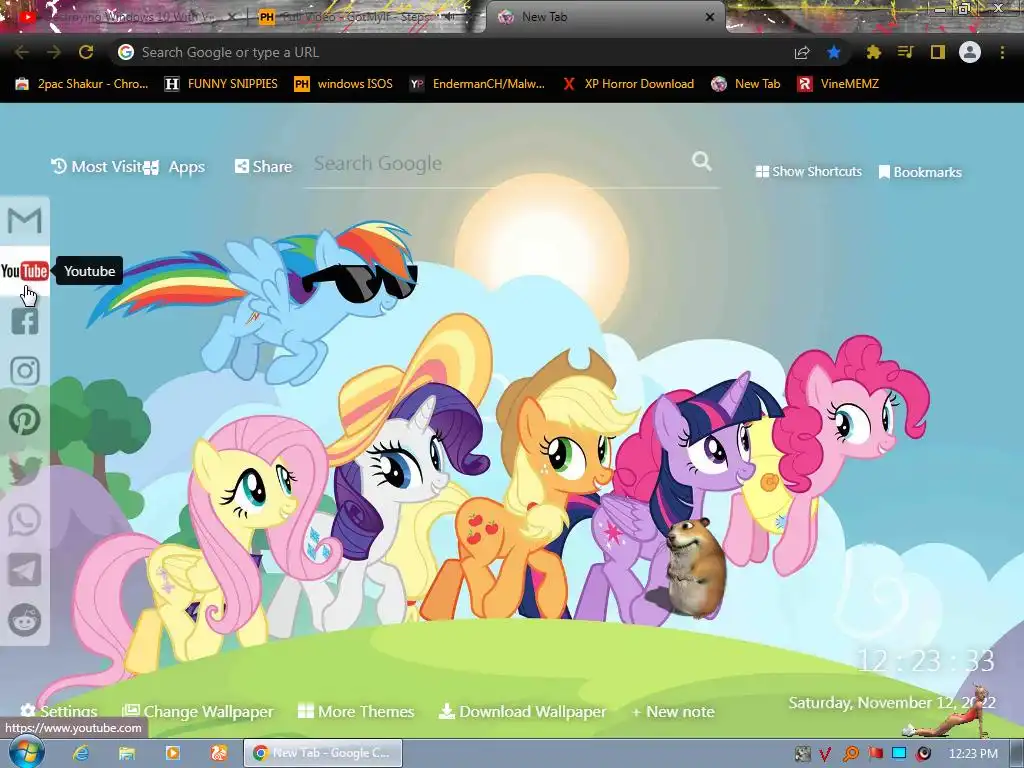This screenshot has height=768, width=1024.
Task: Launch Internet Explorer from taskbar
Action: (81, 753)
